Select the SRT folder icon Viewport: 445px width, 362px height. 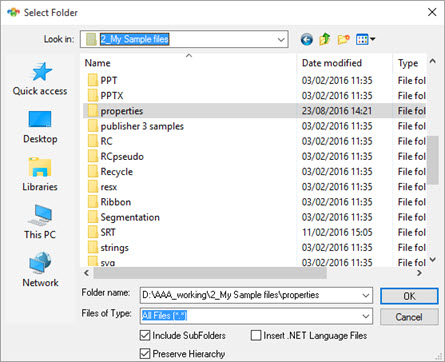click(x=92, y=232)
